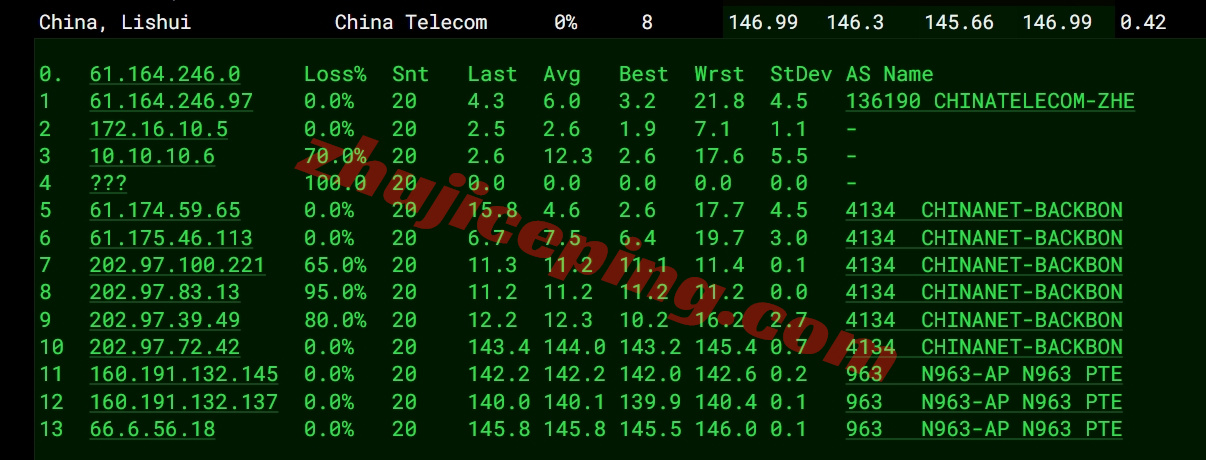The image size is (1206, 460).
Task: Select the 202.97.83.13 hop link
Action: [164, 292]
